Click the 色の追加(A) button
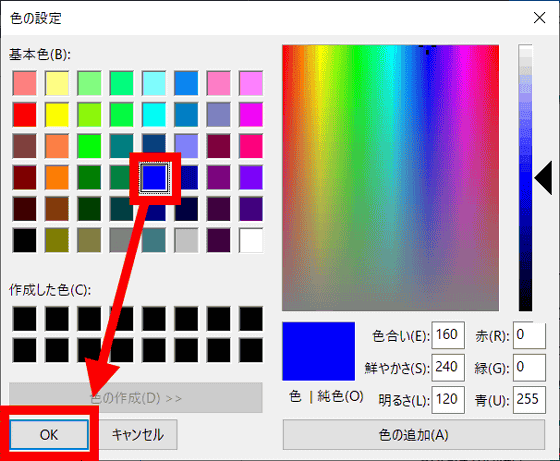The width and height of the screenshot is (560, 461). pyautogui.click(x=414, y=435)
